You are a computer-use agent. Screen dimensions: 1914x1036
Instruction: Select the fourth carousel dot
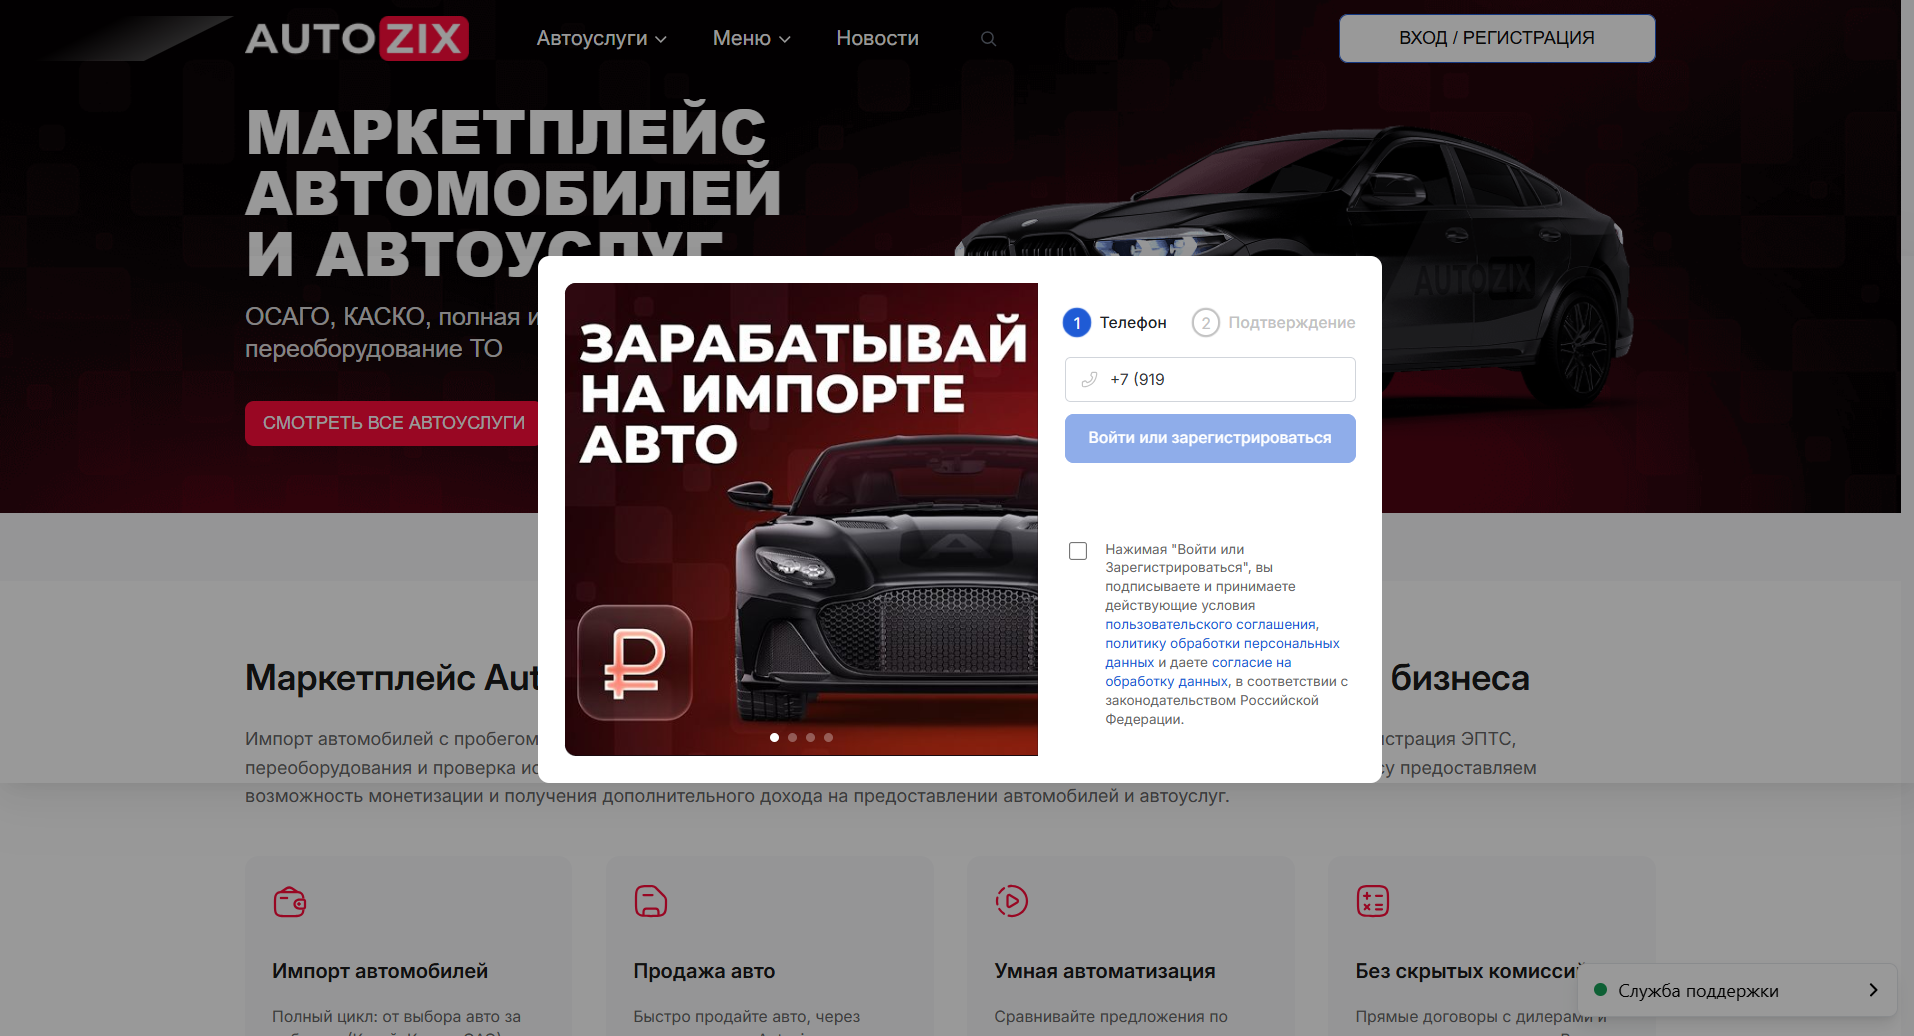[829, 738]
